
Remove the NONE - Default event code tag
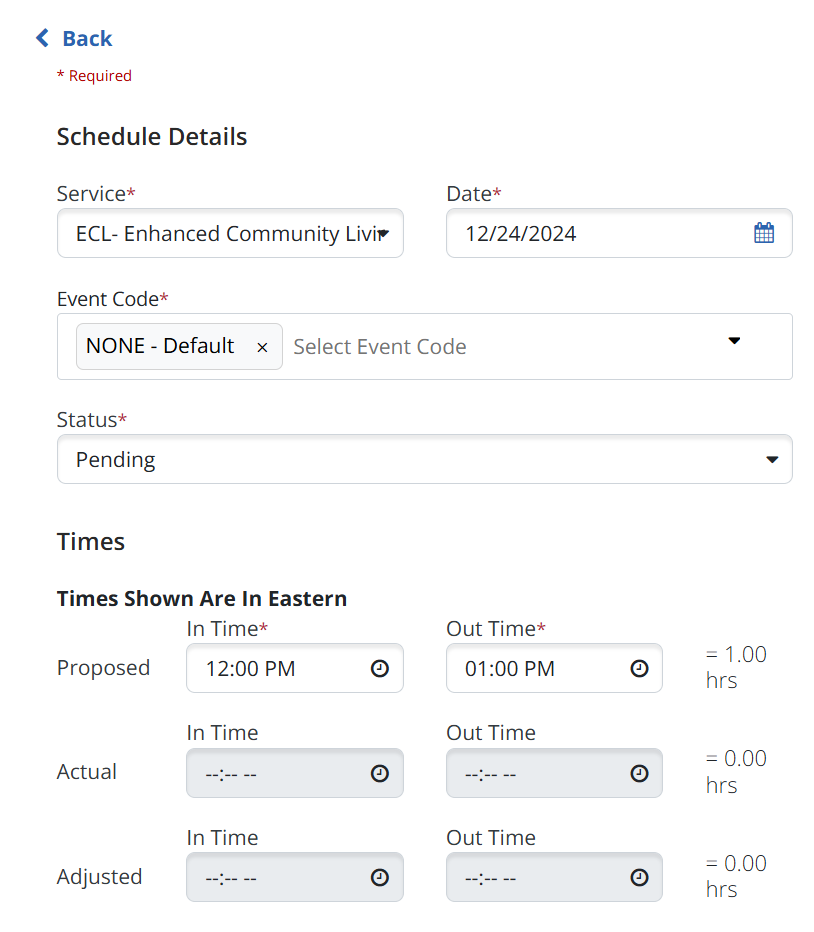click(262, 347)
